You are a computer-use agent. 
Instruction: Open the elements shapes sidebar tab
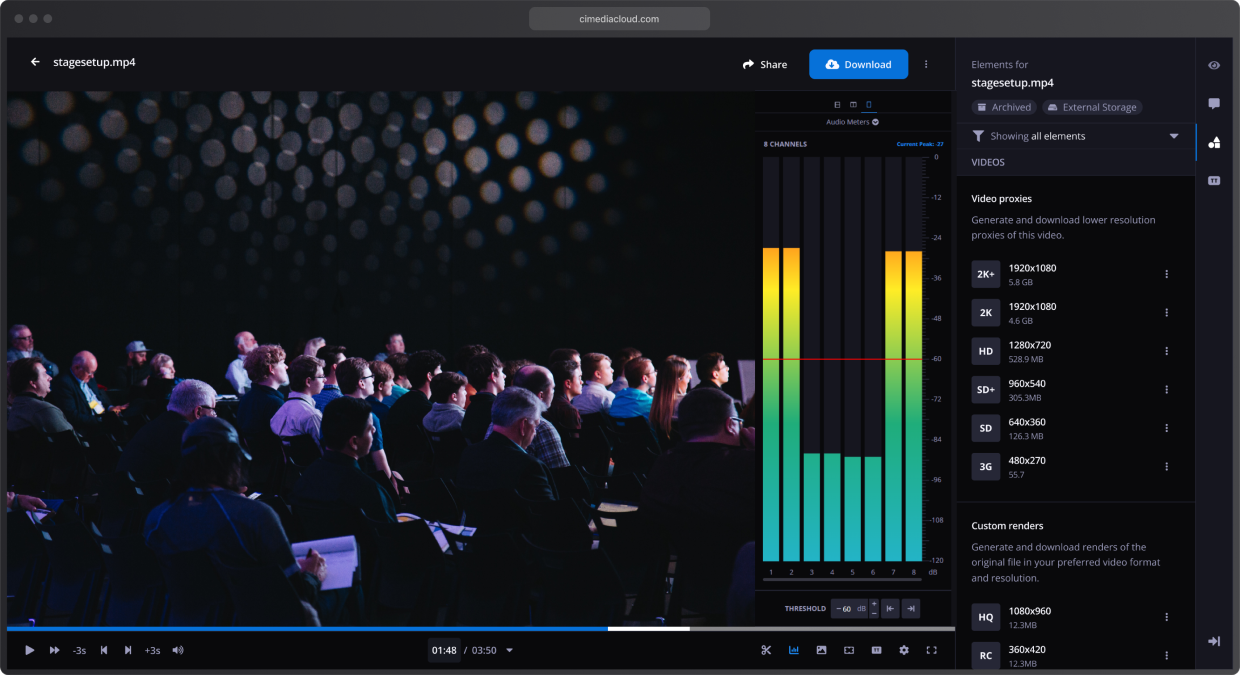pyautogui.click(x=1214, y=142)
